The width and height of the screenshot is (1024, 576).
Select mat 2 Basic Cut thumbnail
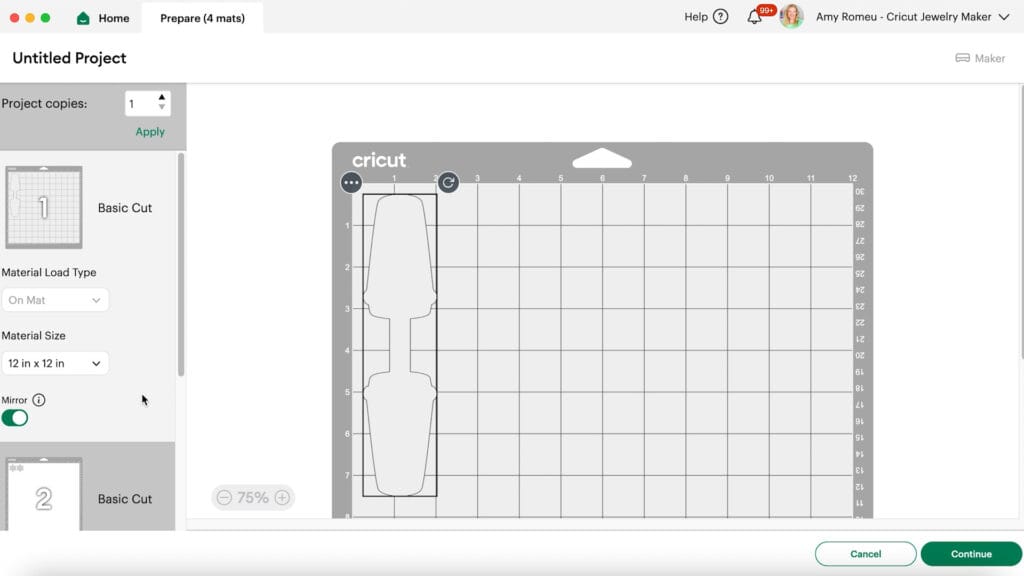pos(44,494)
